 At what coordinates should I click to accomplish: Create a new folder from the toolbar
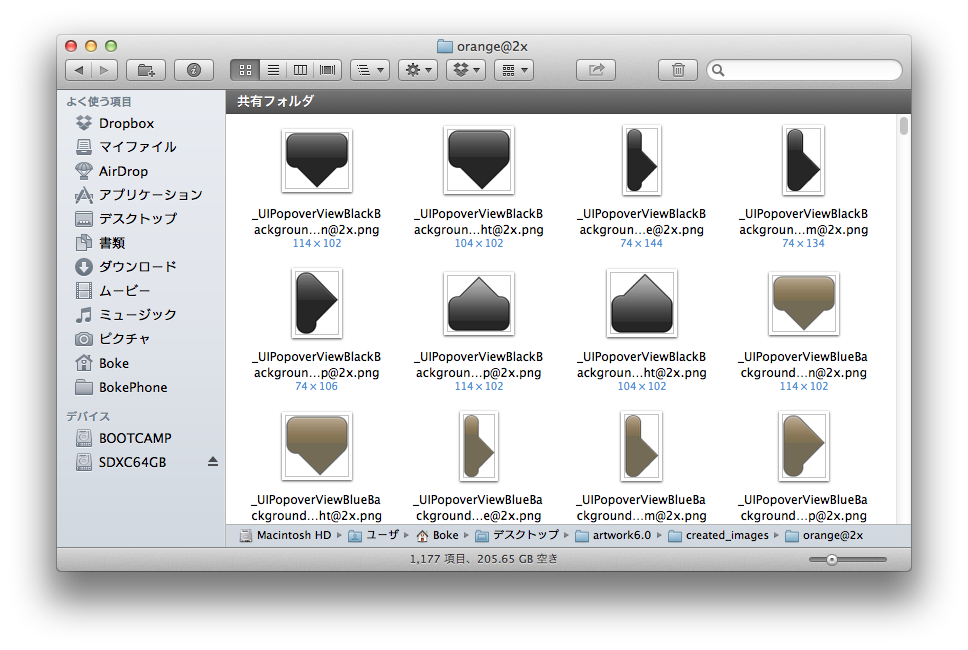tap(146, 70)
